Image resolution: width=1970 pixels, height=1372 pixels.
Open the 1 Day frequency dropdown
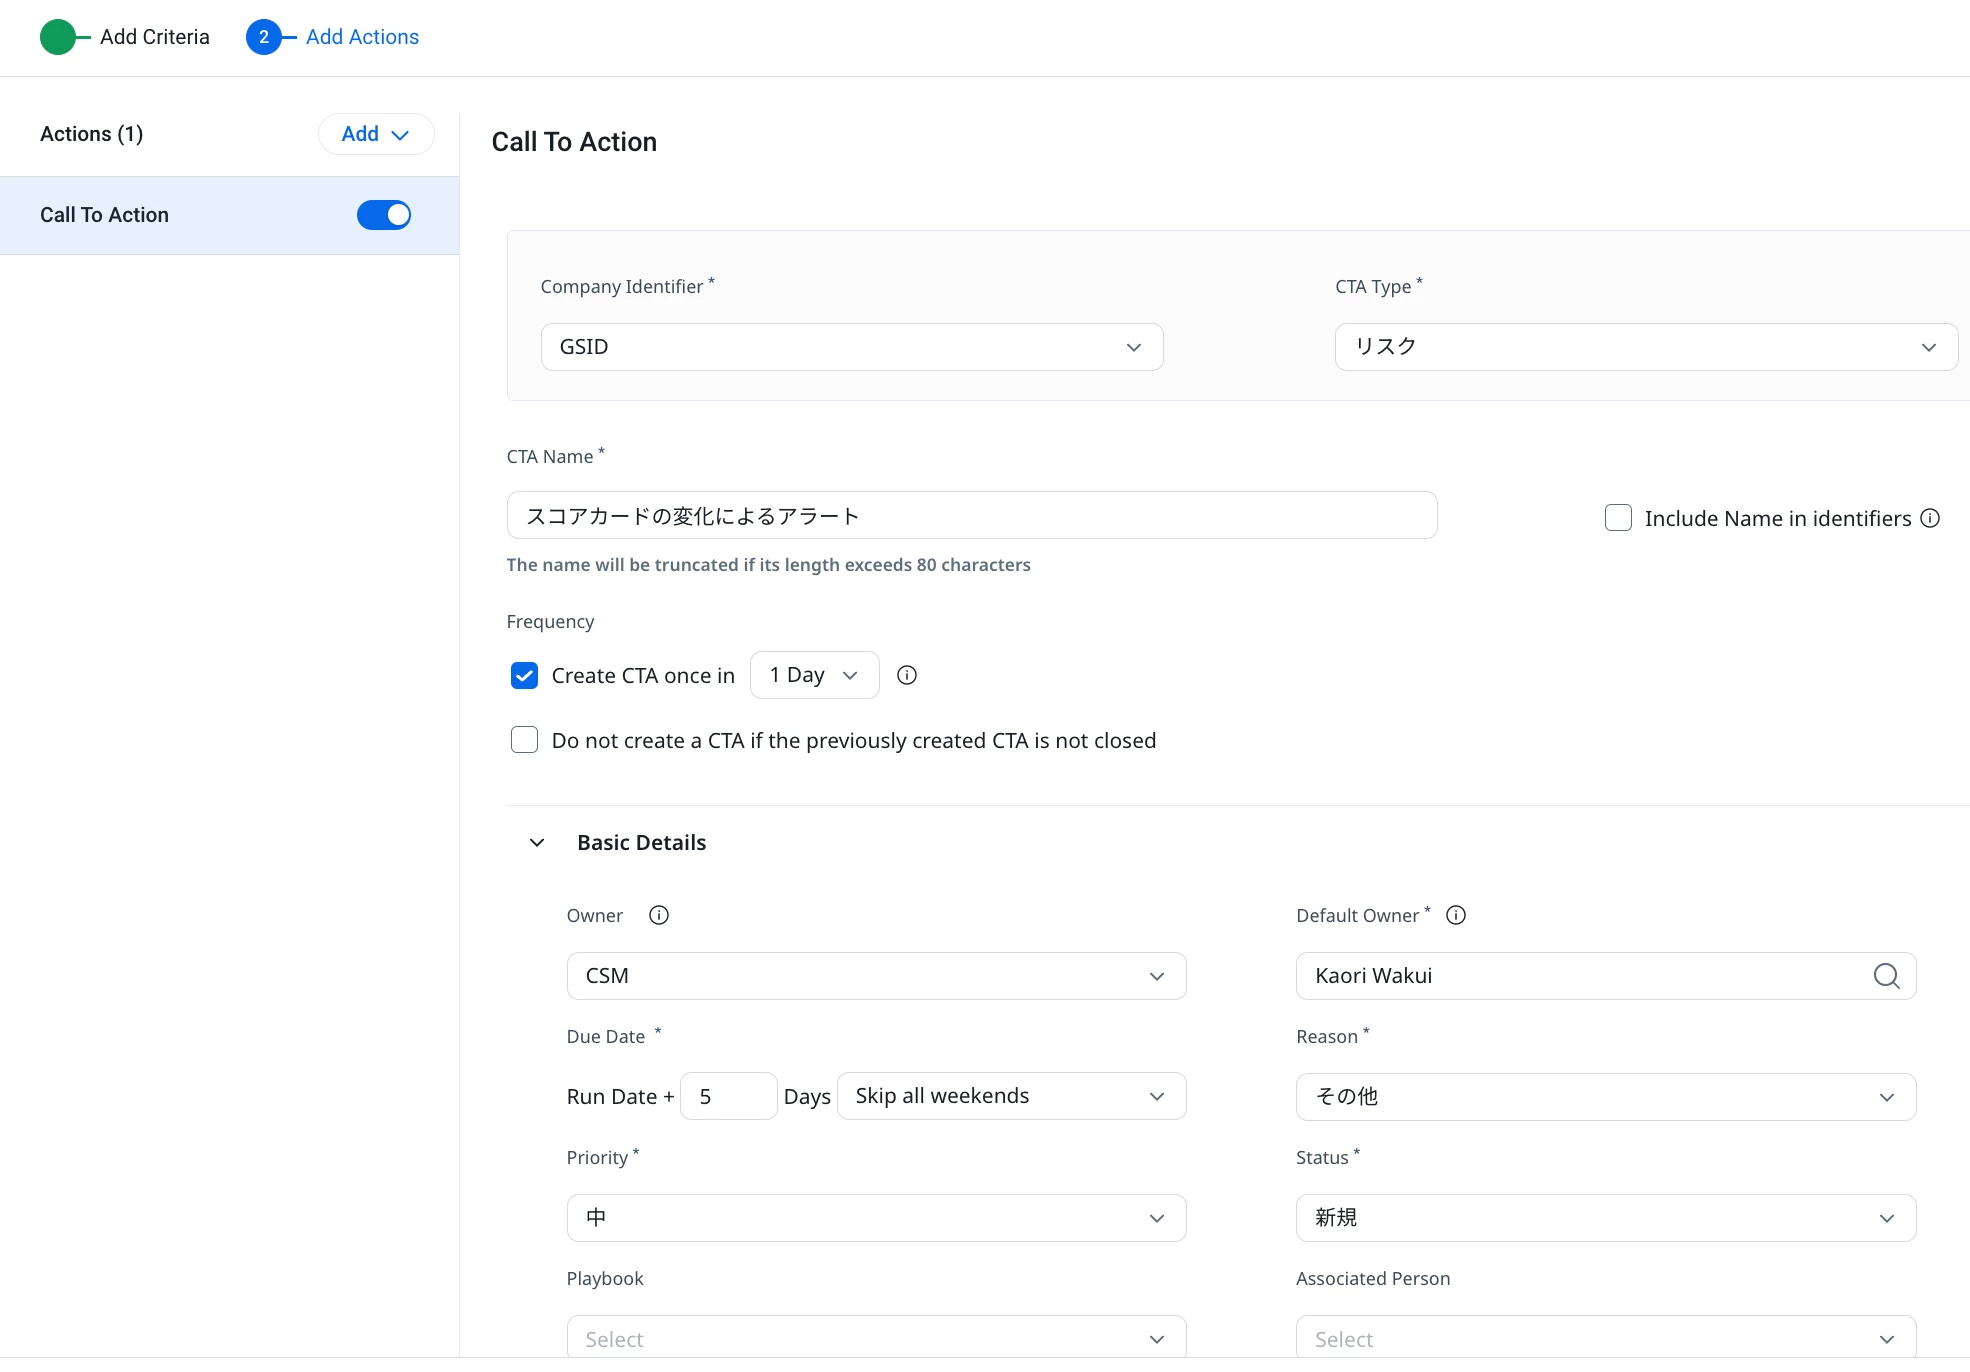tap(814, 675)
